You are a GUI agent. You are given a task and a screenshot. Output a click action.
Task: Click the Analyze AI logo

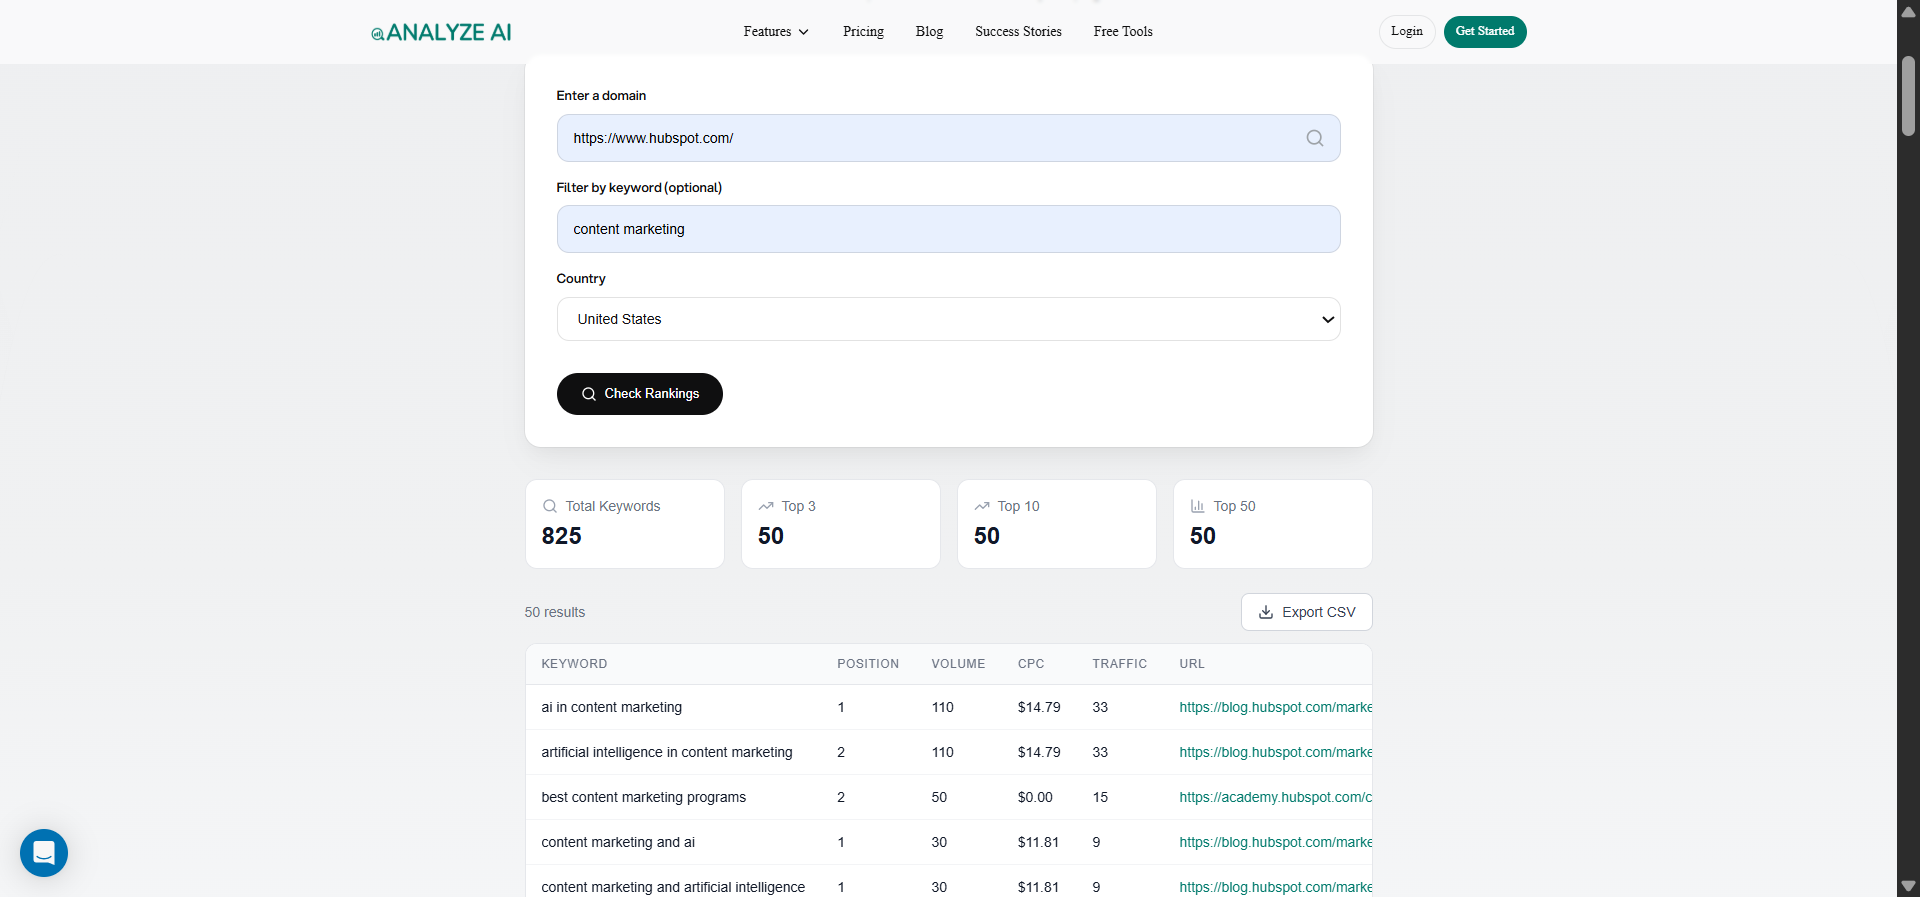441,32
